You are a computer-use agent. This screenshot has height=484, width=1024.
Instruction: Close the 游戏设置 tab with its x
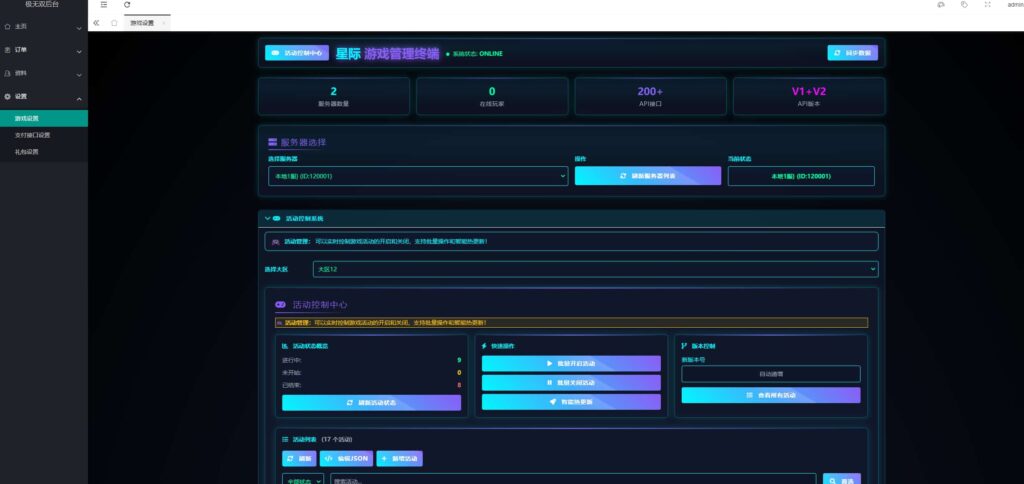(x=163, y=22)
